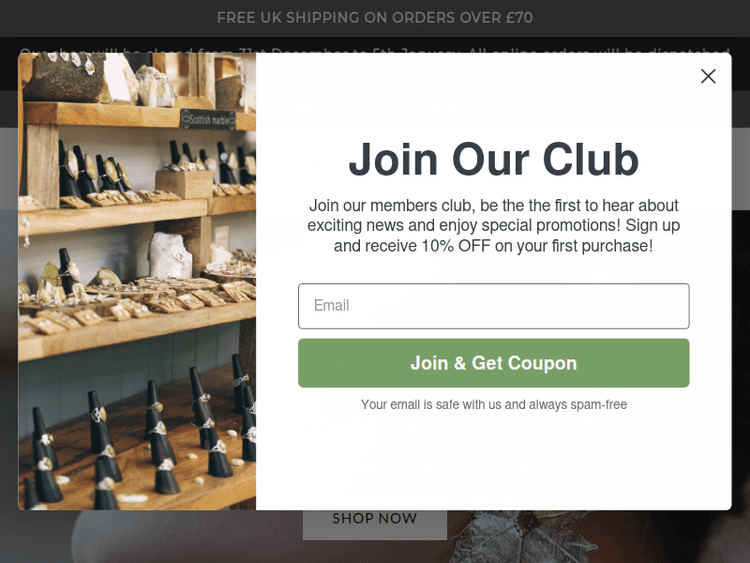Close the Join Our Club popup
Viewport: 750px width, 563px height.
click(708, 76)
